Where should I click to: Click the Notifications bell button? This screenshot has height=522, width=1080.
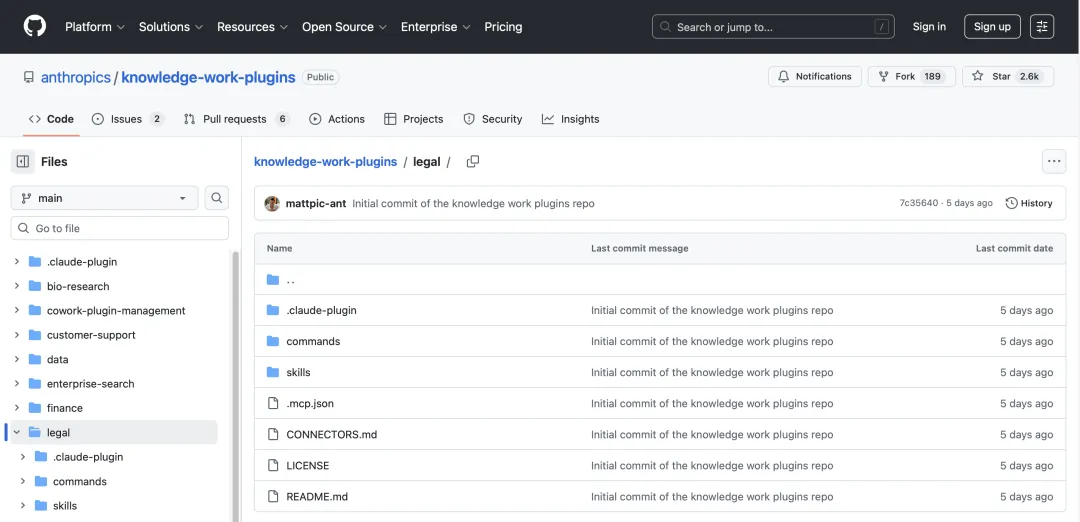coord(815,76)
